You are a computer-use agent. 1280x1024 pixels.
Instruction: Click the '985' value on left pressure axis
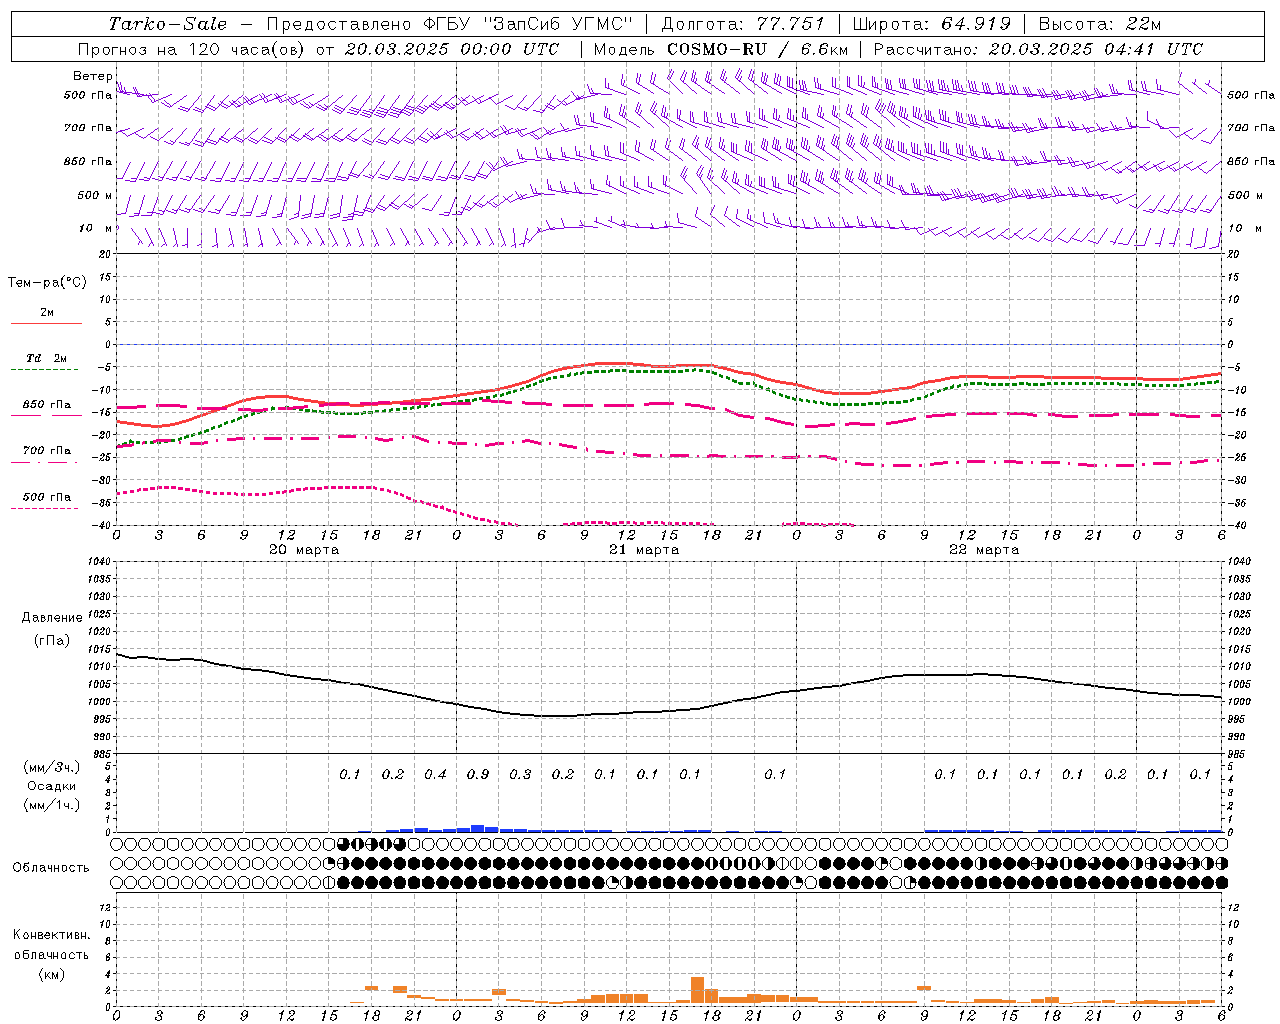point(102,755)
